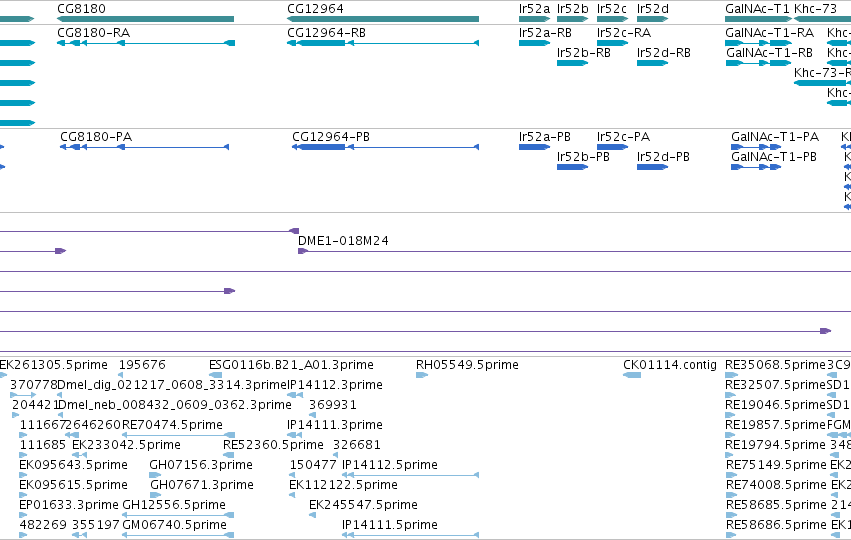The height and width of the screenshot is (540, 851).
Task: Click the EK261305.5prime EST label
Action: pyautogui.click(x=54, y=365)
